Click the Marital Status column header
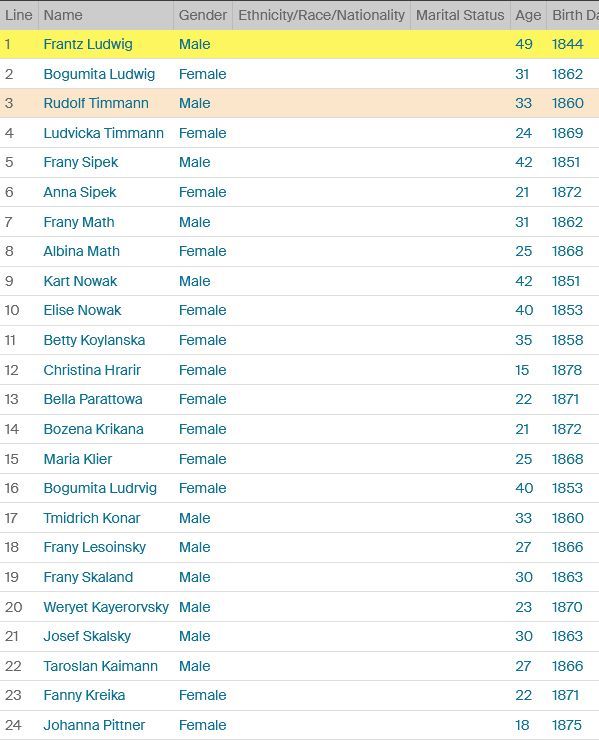Viewport: 599px width, 740px height. click(460, 15)
